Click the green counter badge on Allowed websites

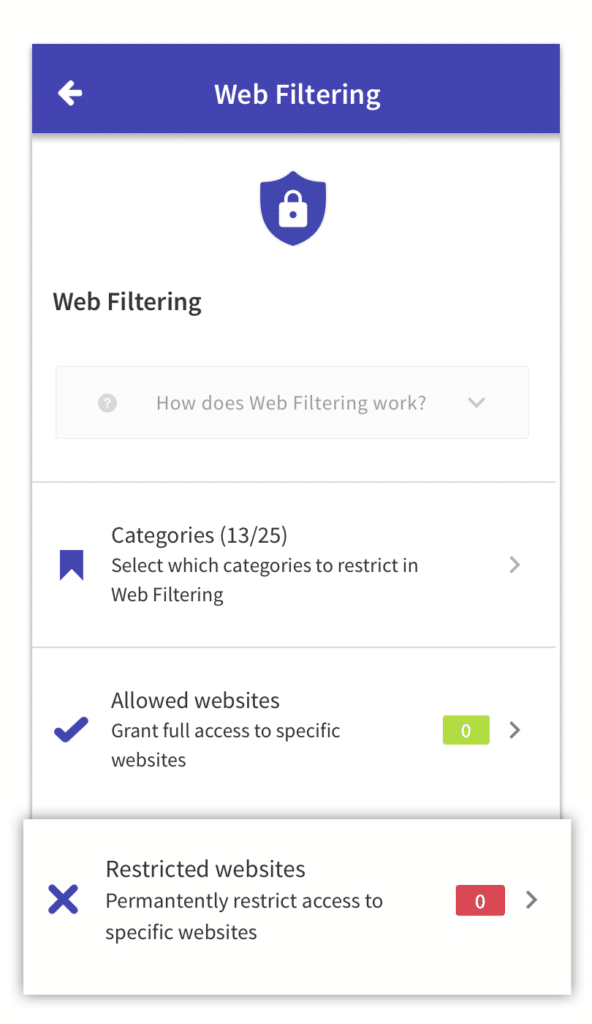[465, 730]
